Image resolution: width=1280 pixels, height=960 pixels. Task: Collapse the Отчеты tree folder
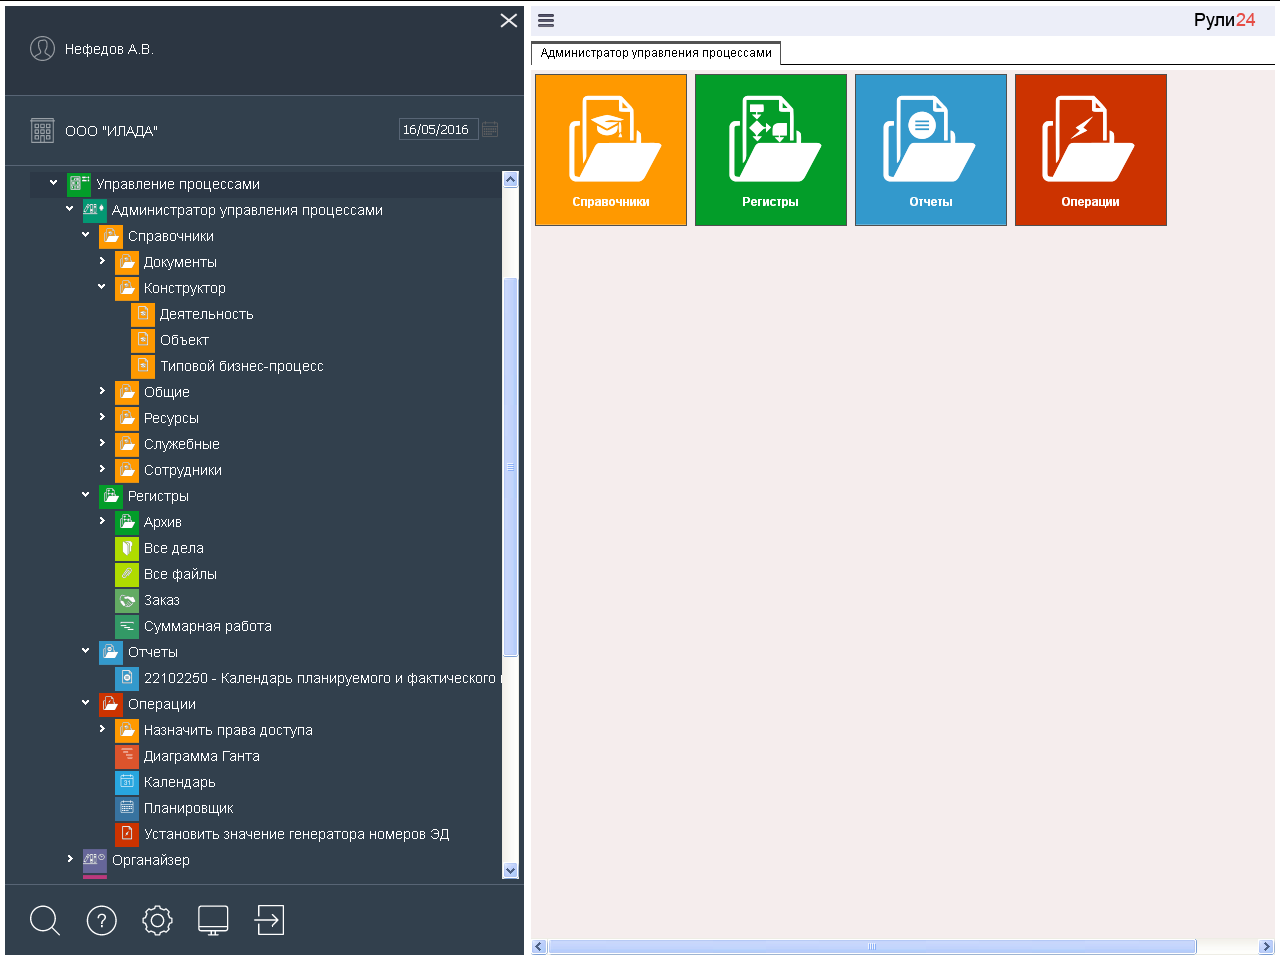(86, 651)
